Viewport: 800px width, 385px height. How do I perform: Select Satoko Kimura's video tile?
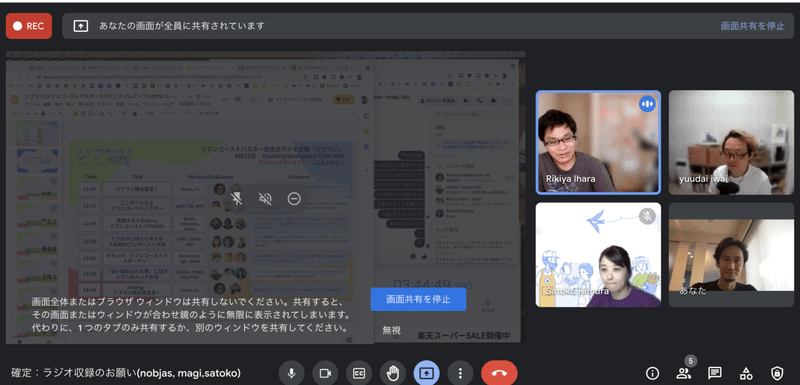coord(598,255)
